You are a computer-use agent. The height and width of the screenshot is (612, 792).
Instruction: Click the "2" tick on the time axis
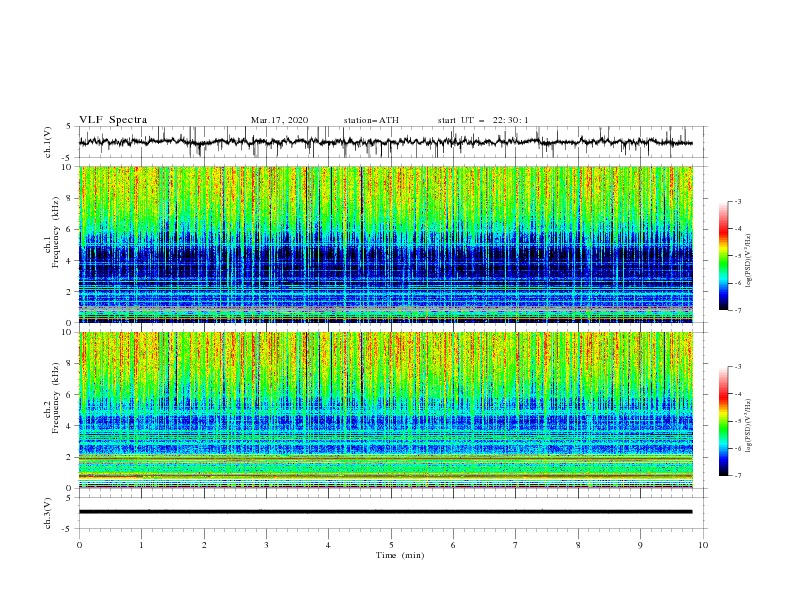pos(204,545)
